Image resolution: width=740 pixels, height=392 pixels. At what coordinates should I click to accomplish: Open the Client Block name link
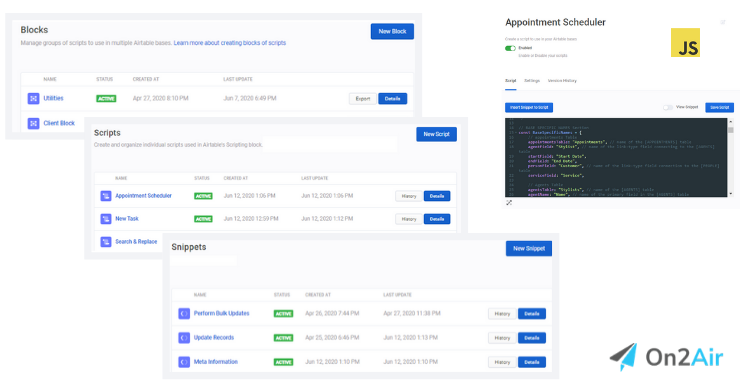(59, 123)
